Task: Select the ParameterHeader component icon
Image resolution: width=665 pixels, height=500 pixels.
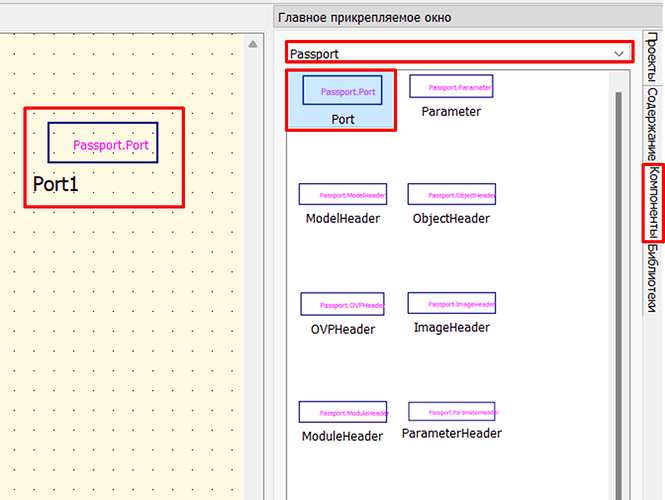Action: tap(452, 411)
